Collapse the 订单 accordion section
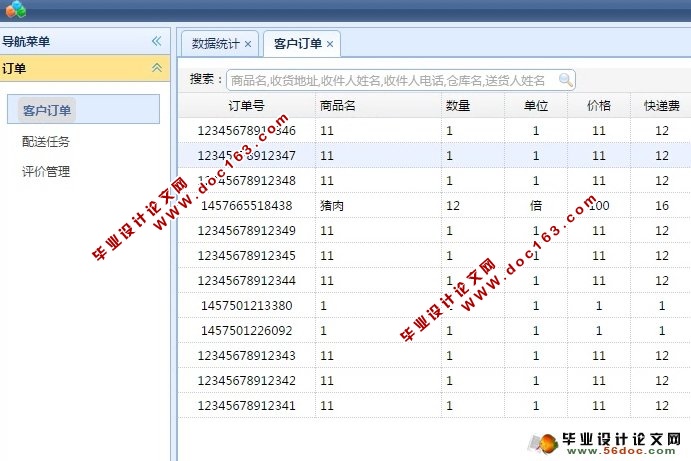Screen dimensions: 691x461 click(x=156, y=68)
